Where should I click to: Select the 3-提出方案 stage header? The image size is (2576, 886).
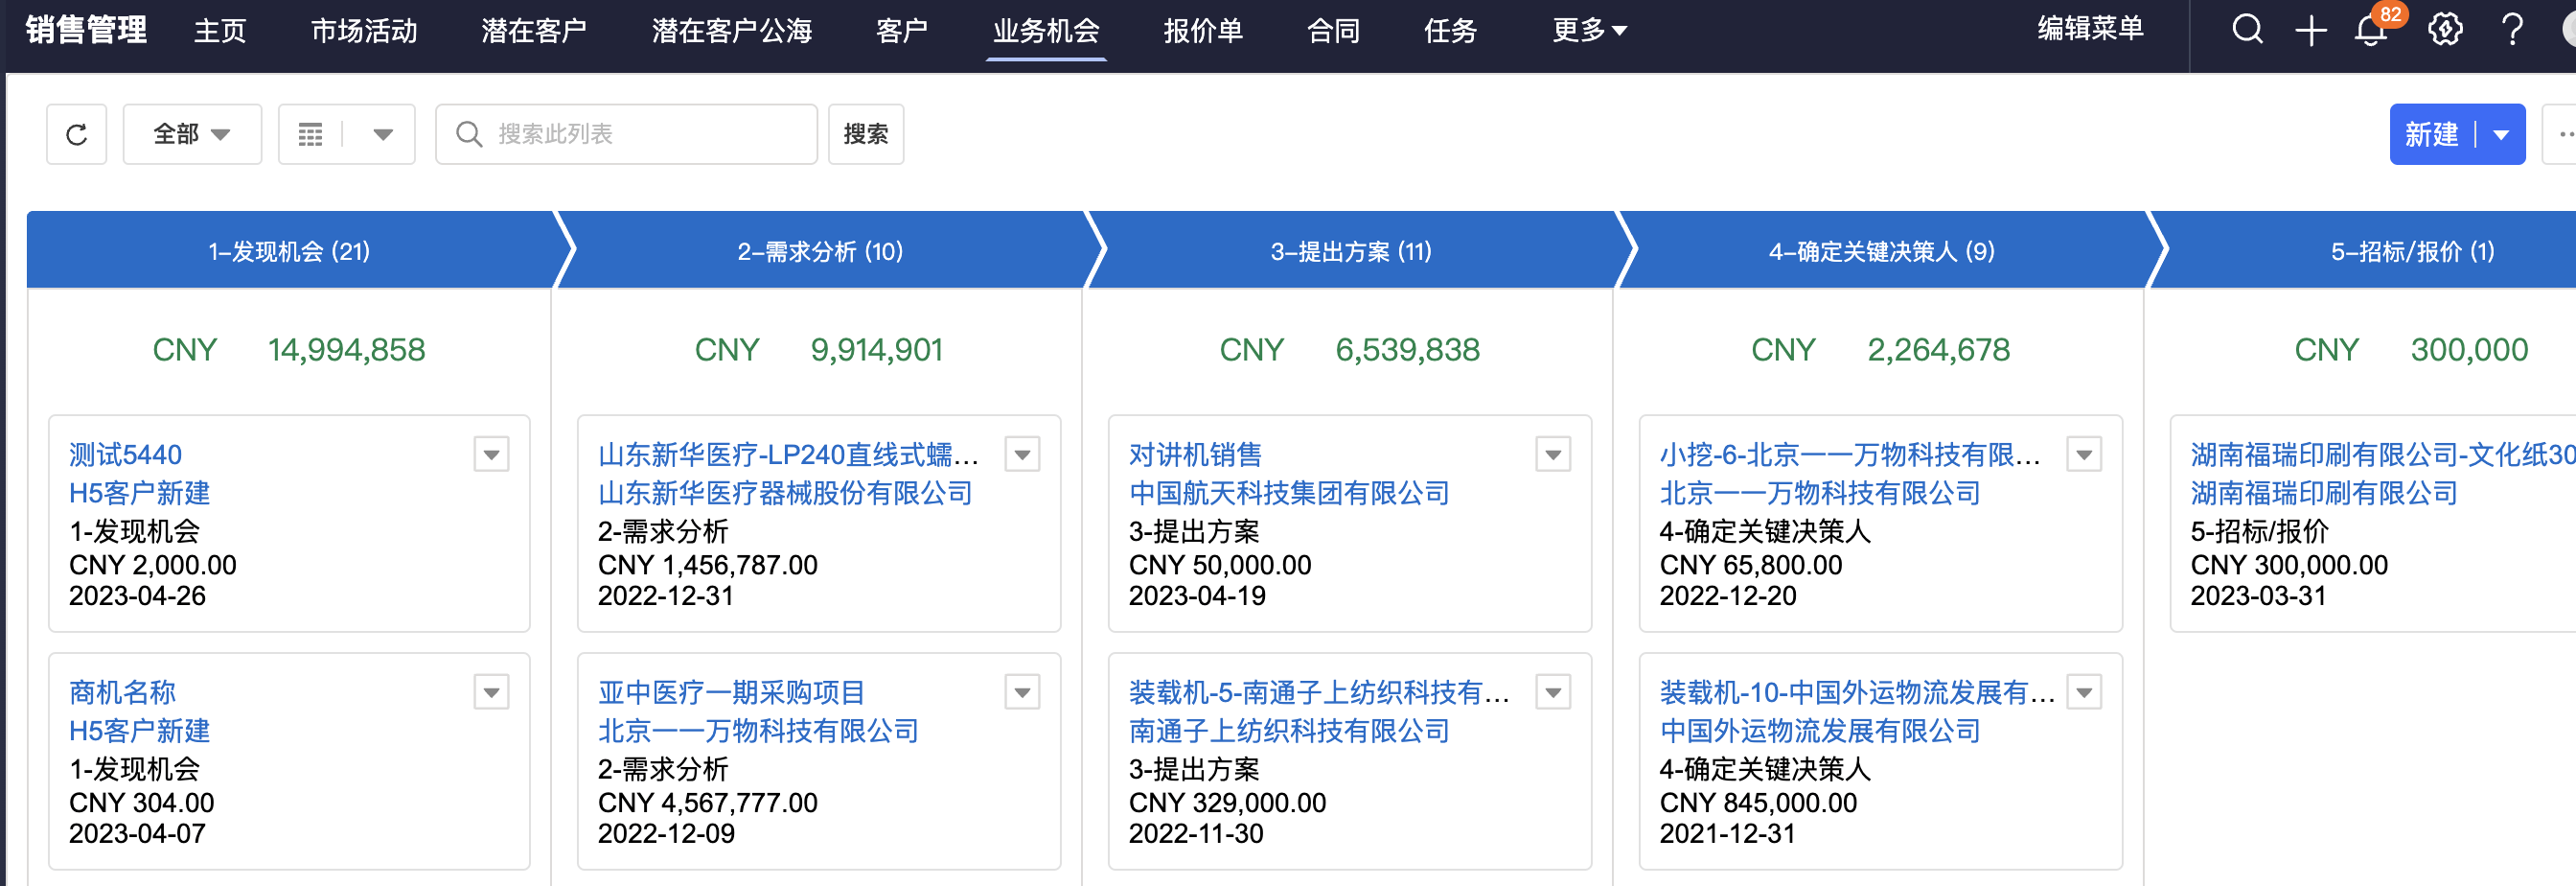tap(1350, 251)
